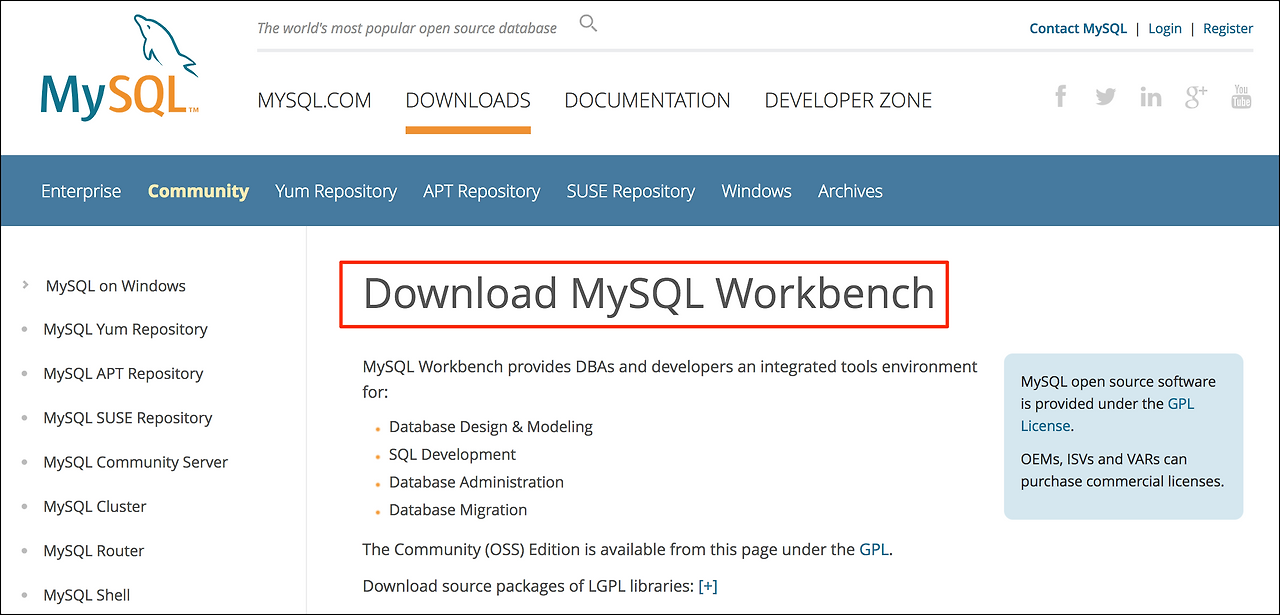Open MySQL APT Repository sidebar link

click(x=123, y=373)
